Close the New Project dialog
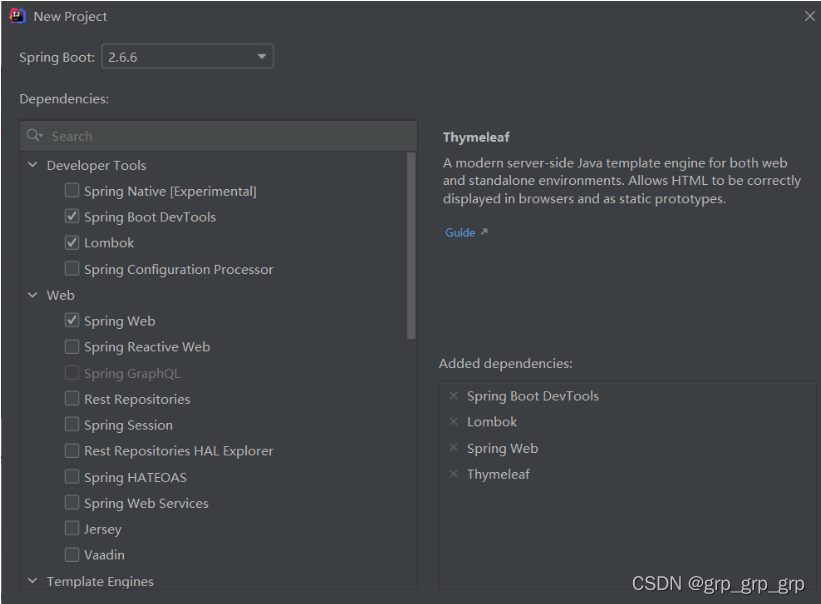The image size is (821, 604). point(809,16)
